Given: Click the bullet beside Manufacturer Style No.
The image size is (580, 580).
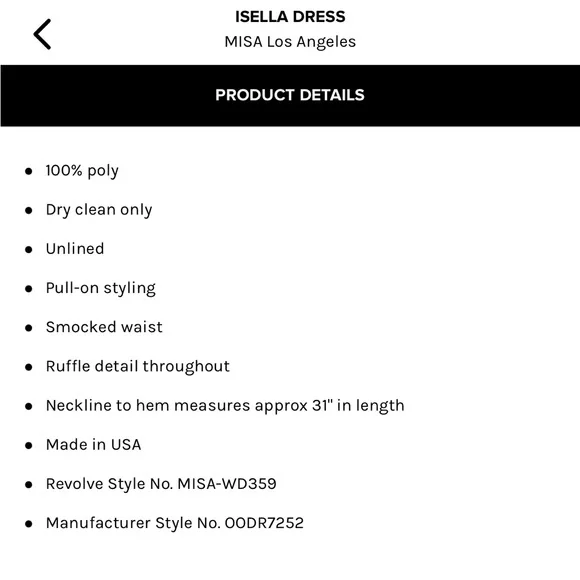Looking at the screenshot, I should 28,524.
